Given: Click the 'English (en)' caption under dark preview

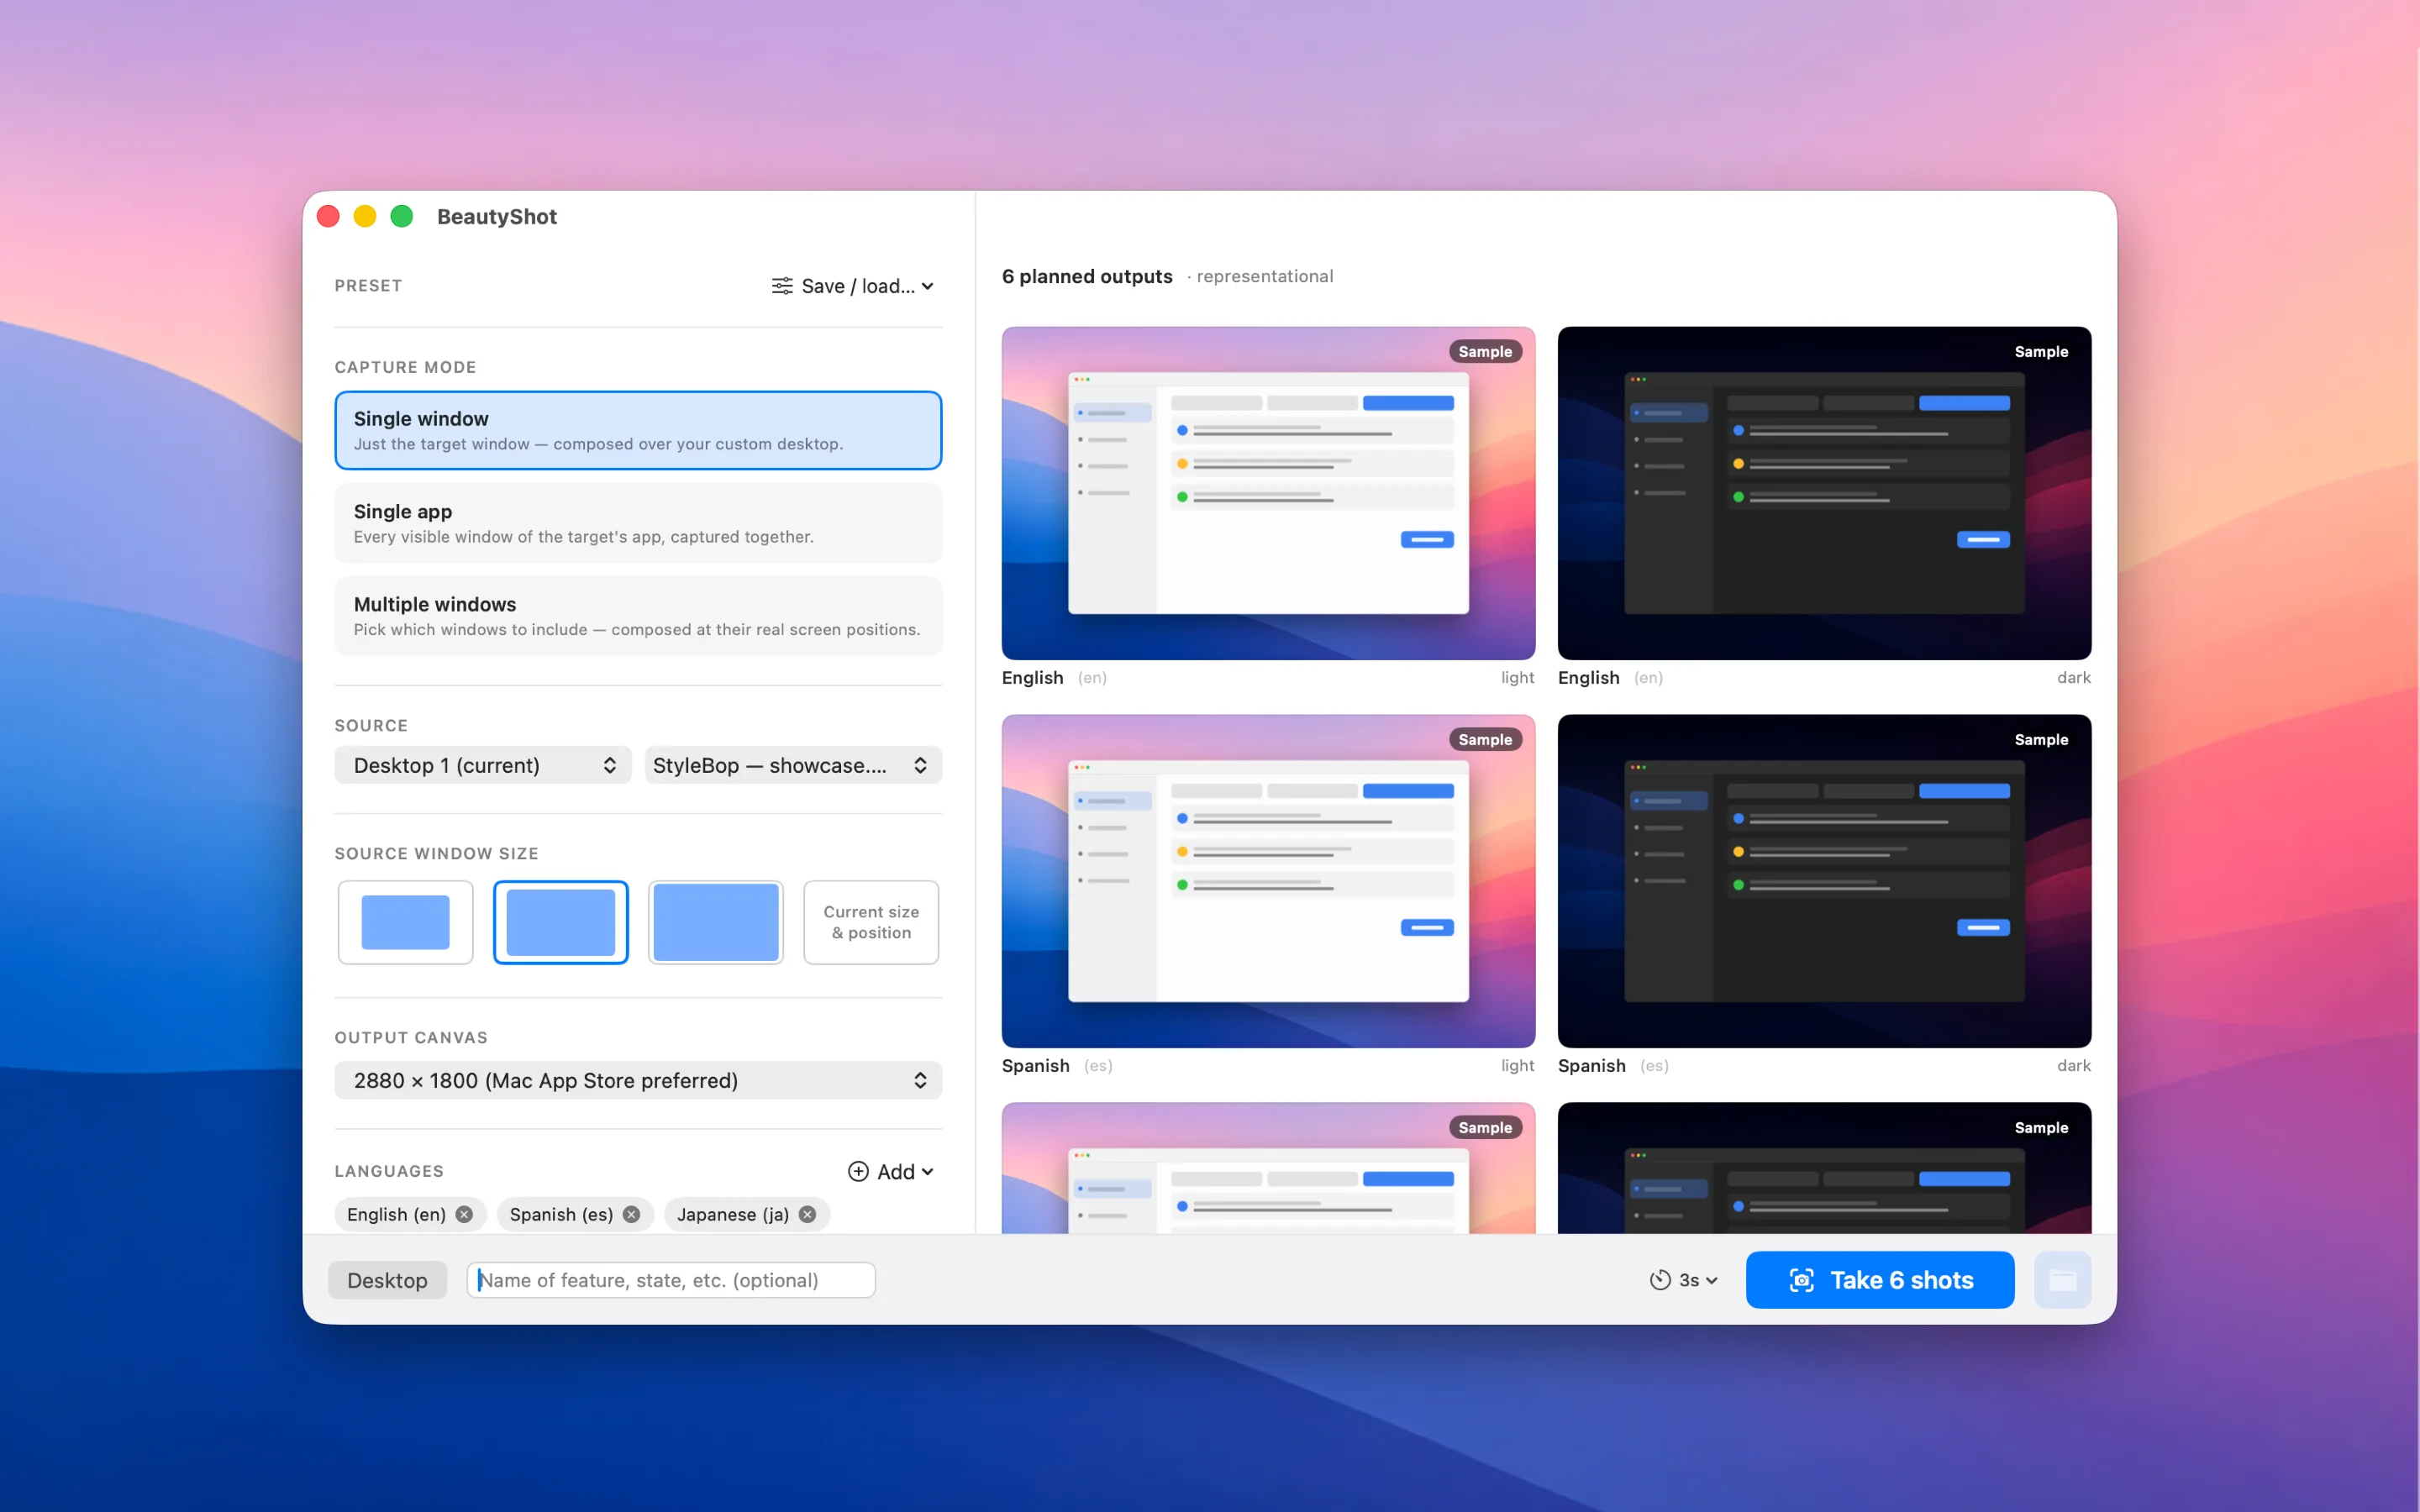Looking at the screenshot, I should pos(1610,677).
